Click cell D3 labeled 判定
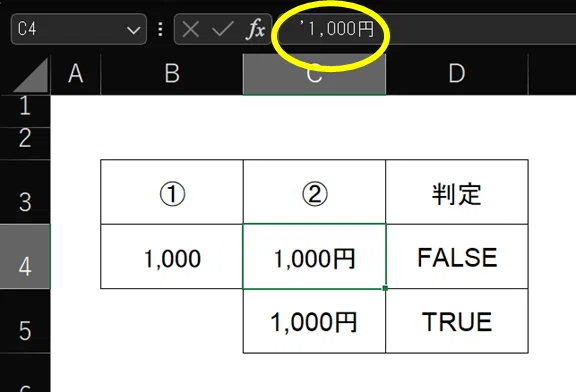 coord(457,192)
